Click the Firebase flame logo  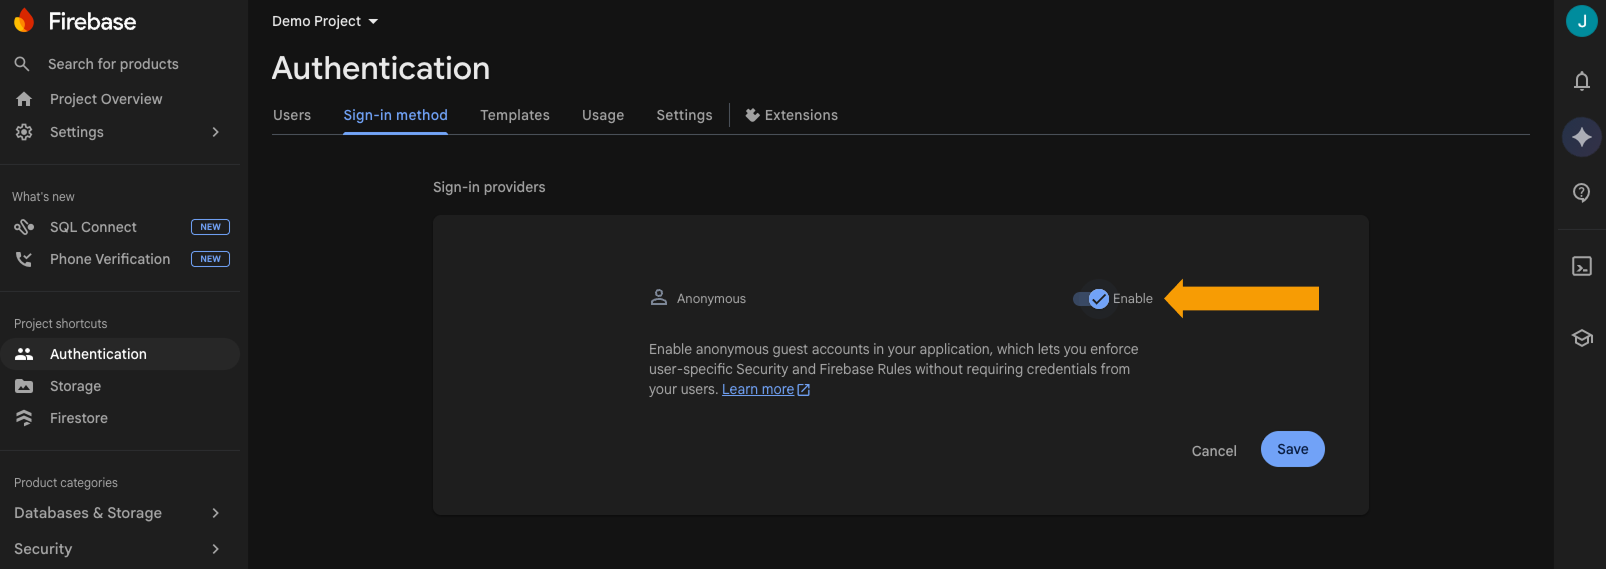coord(24,21)
